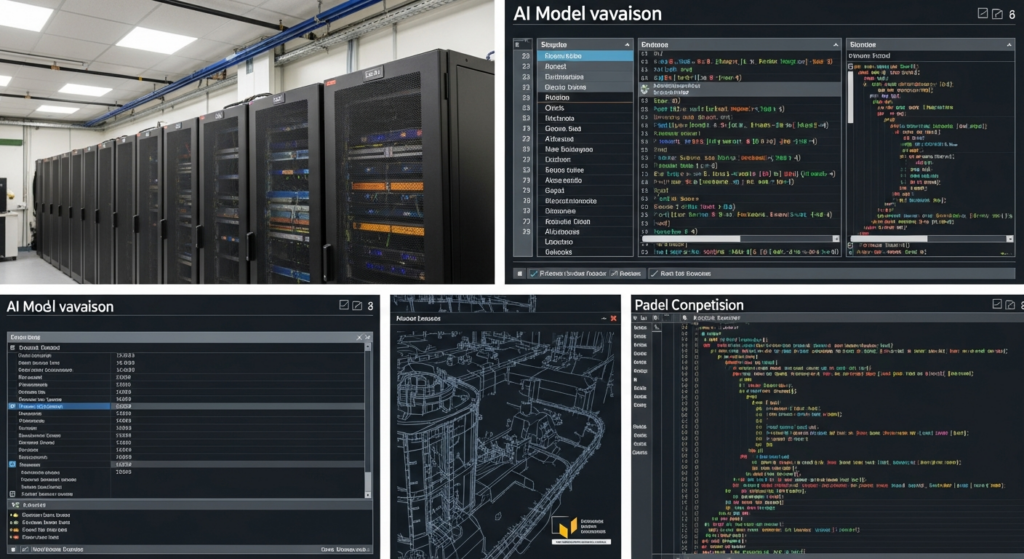This screenshot has width=1024, height=559.
Task: Close the Nuoor Lenson window with red X
Action: 613,318
